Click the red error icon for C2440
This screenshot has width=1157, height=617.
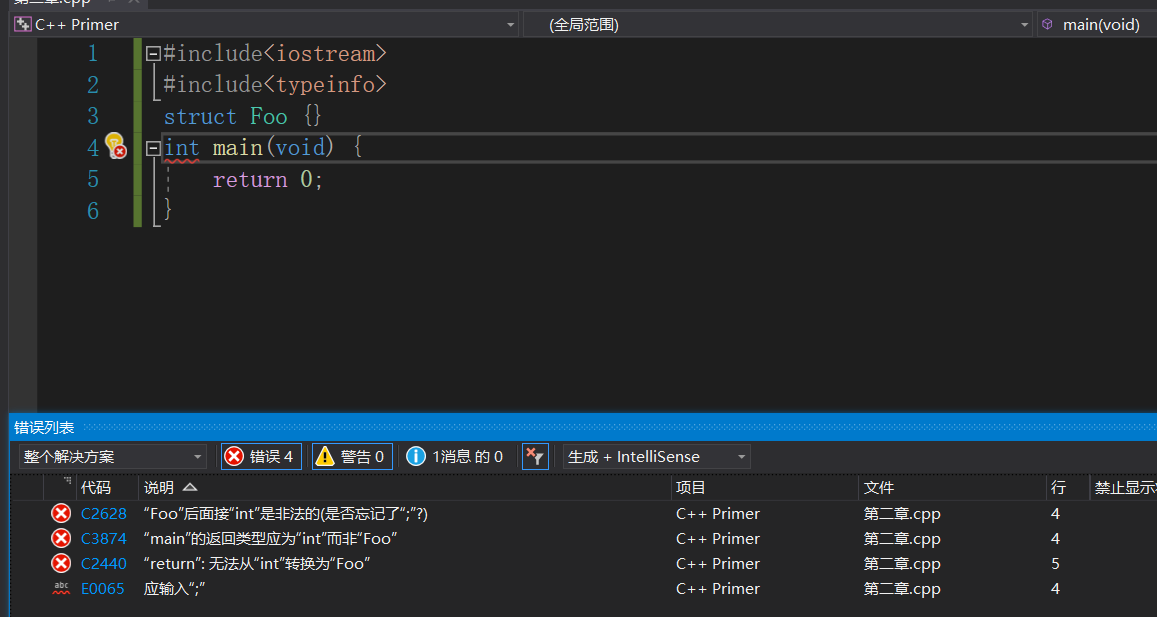61,564
